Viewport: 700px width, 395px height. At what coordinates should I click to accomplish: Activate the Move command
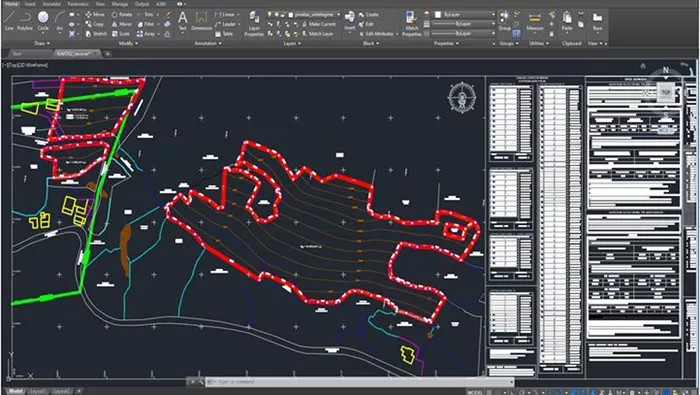point(95,14)
